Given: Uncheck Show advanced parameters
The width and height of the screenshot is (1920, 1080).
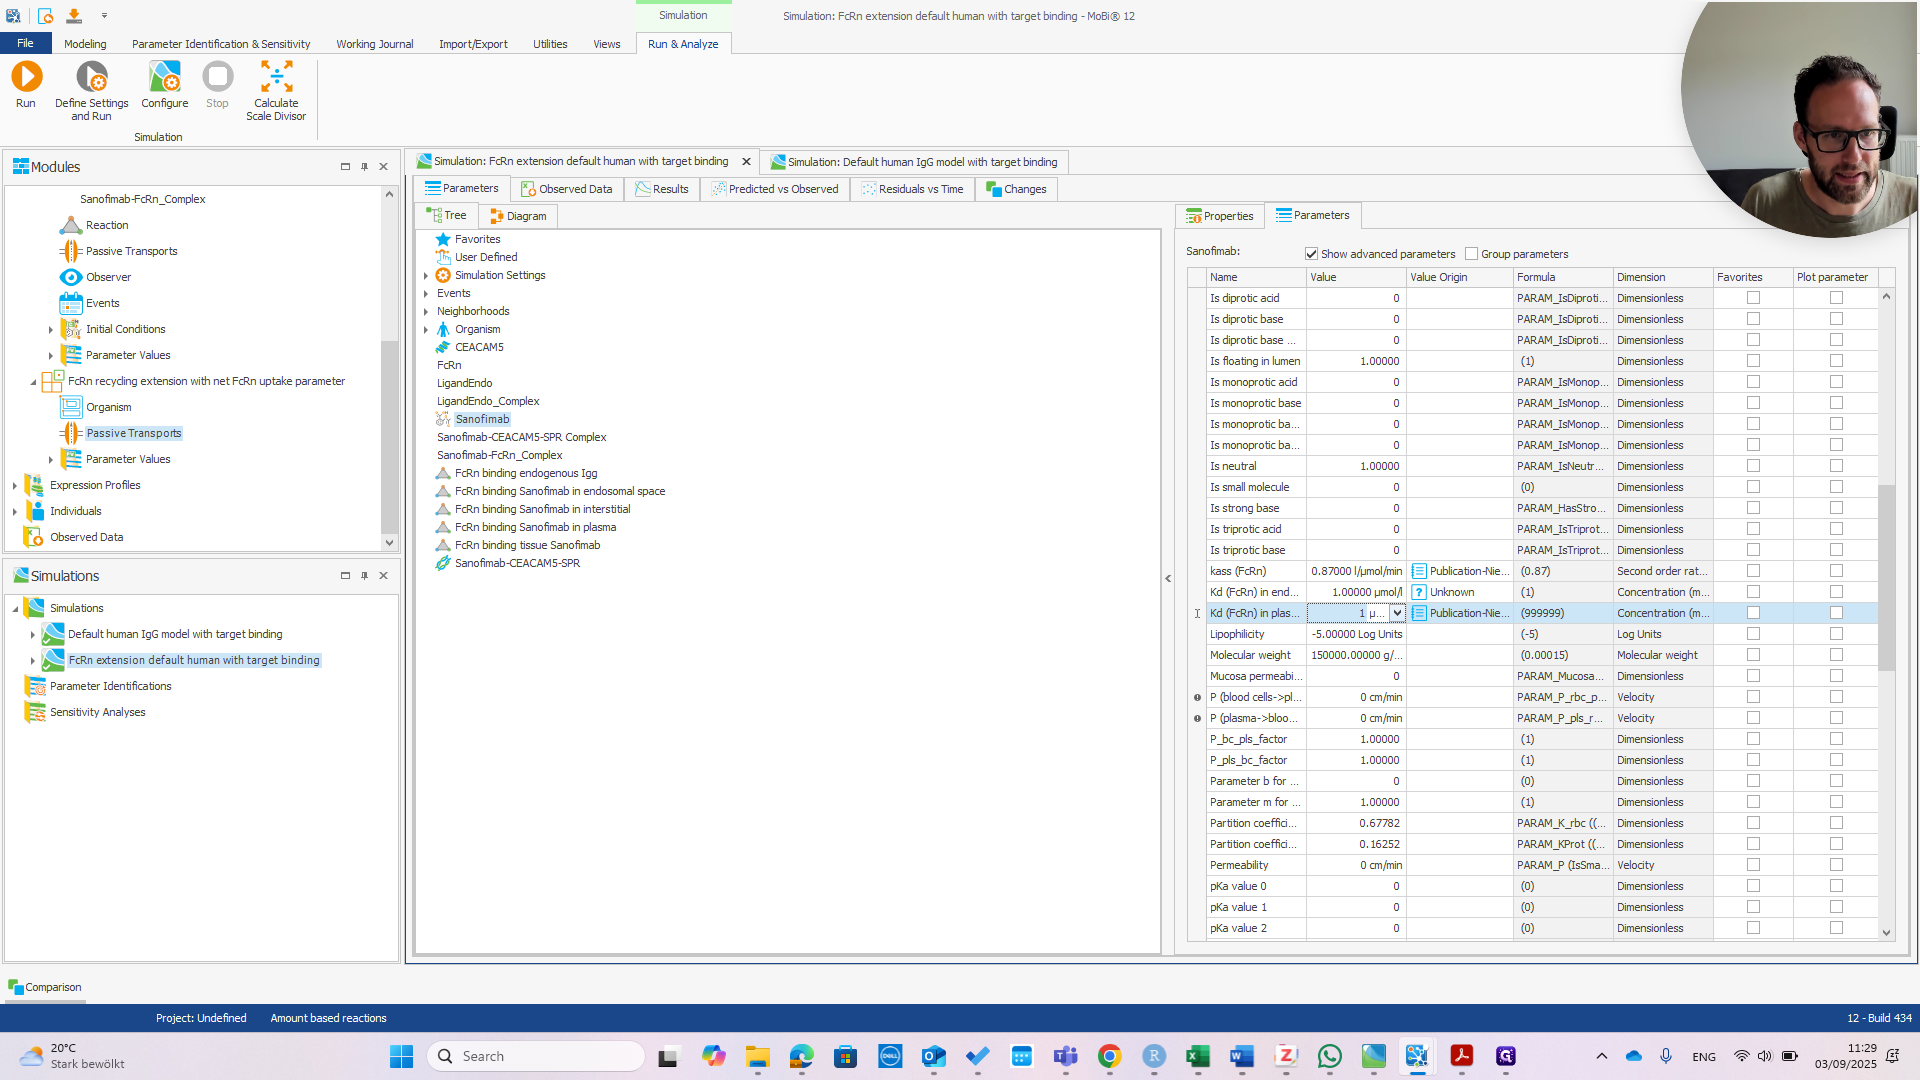Looking at the screenshot, I should [1311, 254].
